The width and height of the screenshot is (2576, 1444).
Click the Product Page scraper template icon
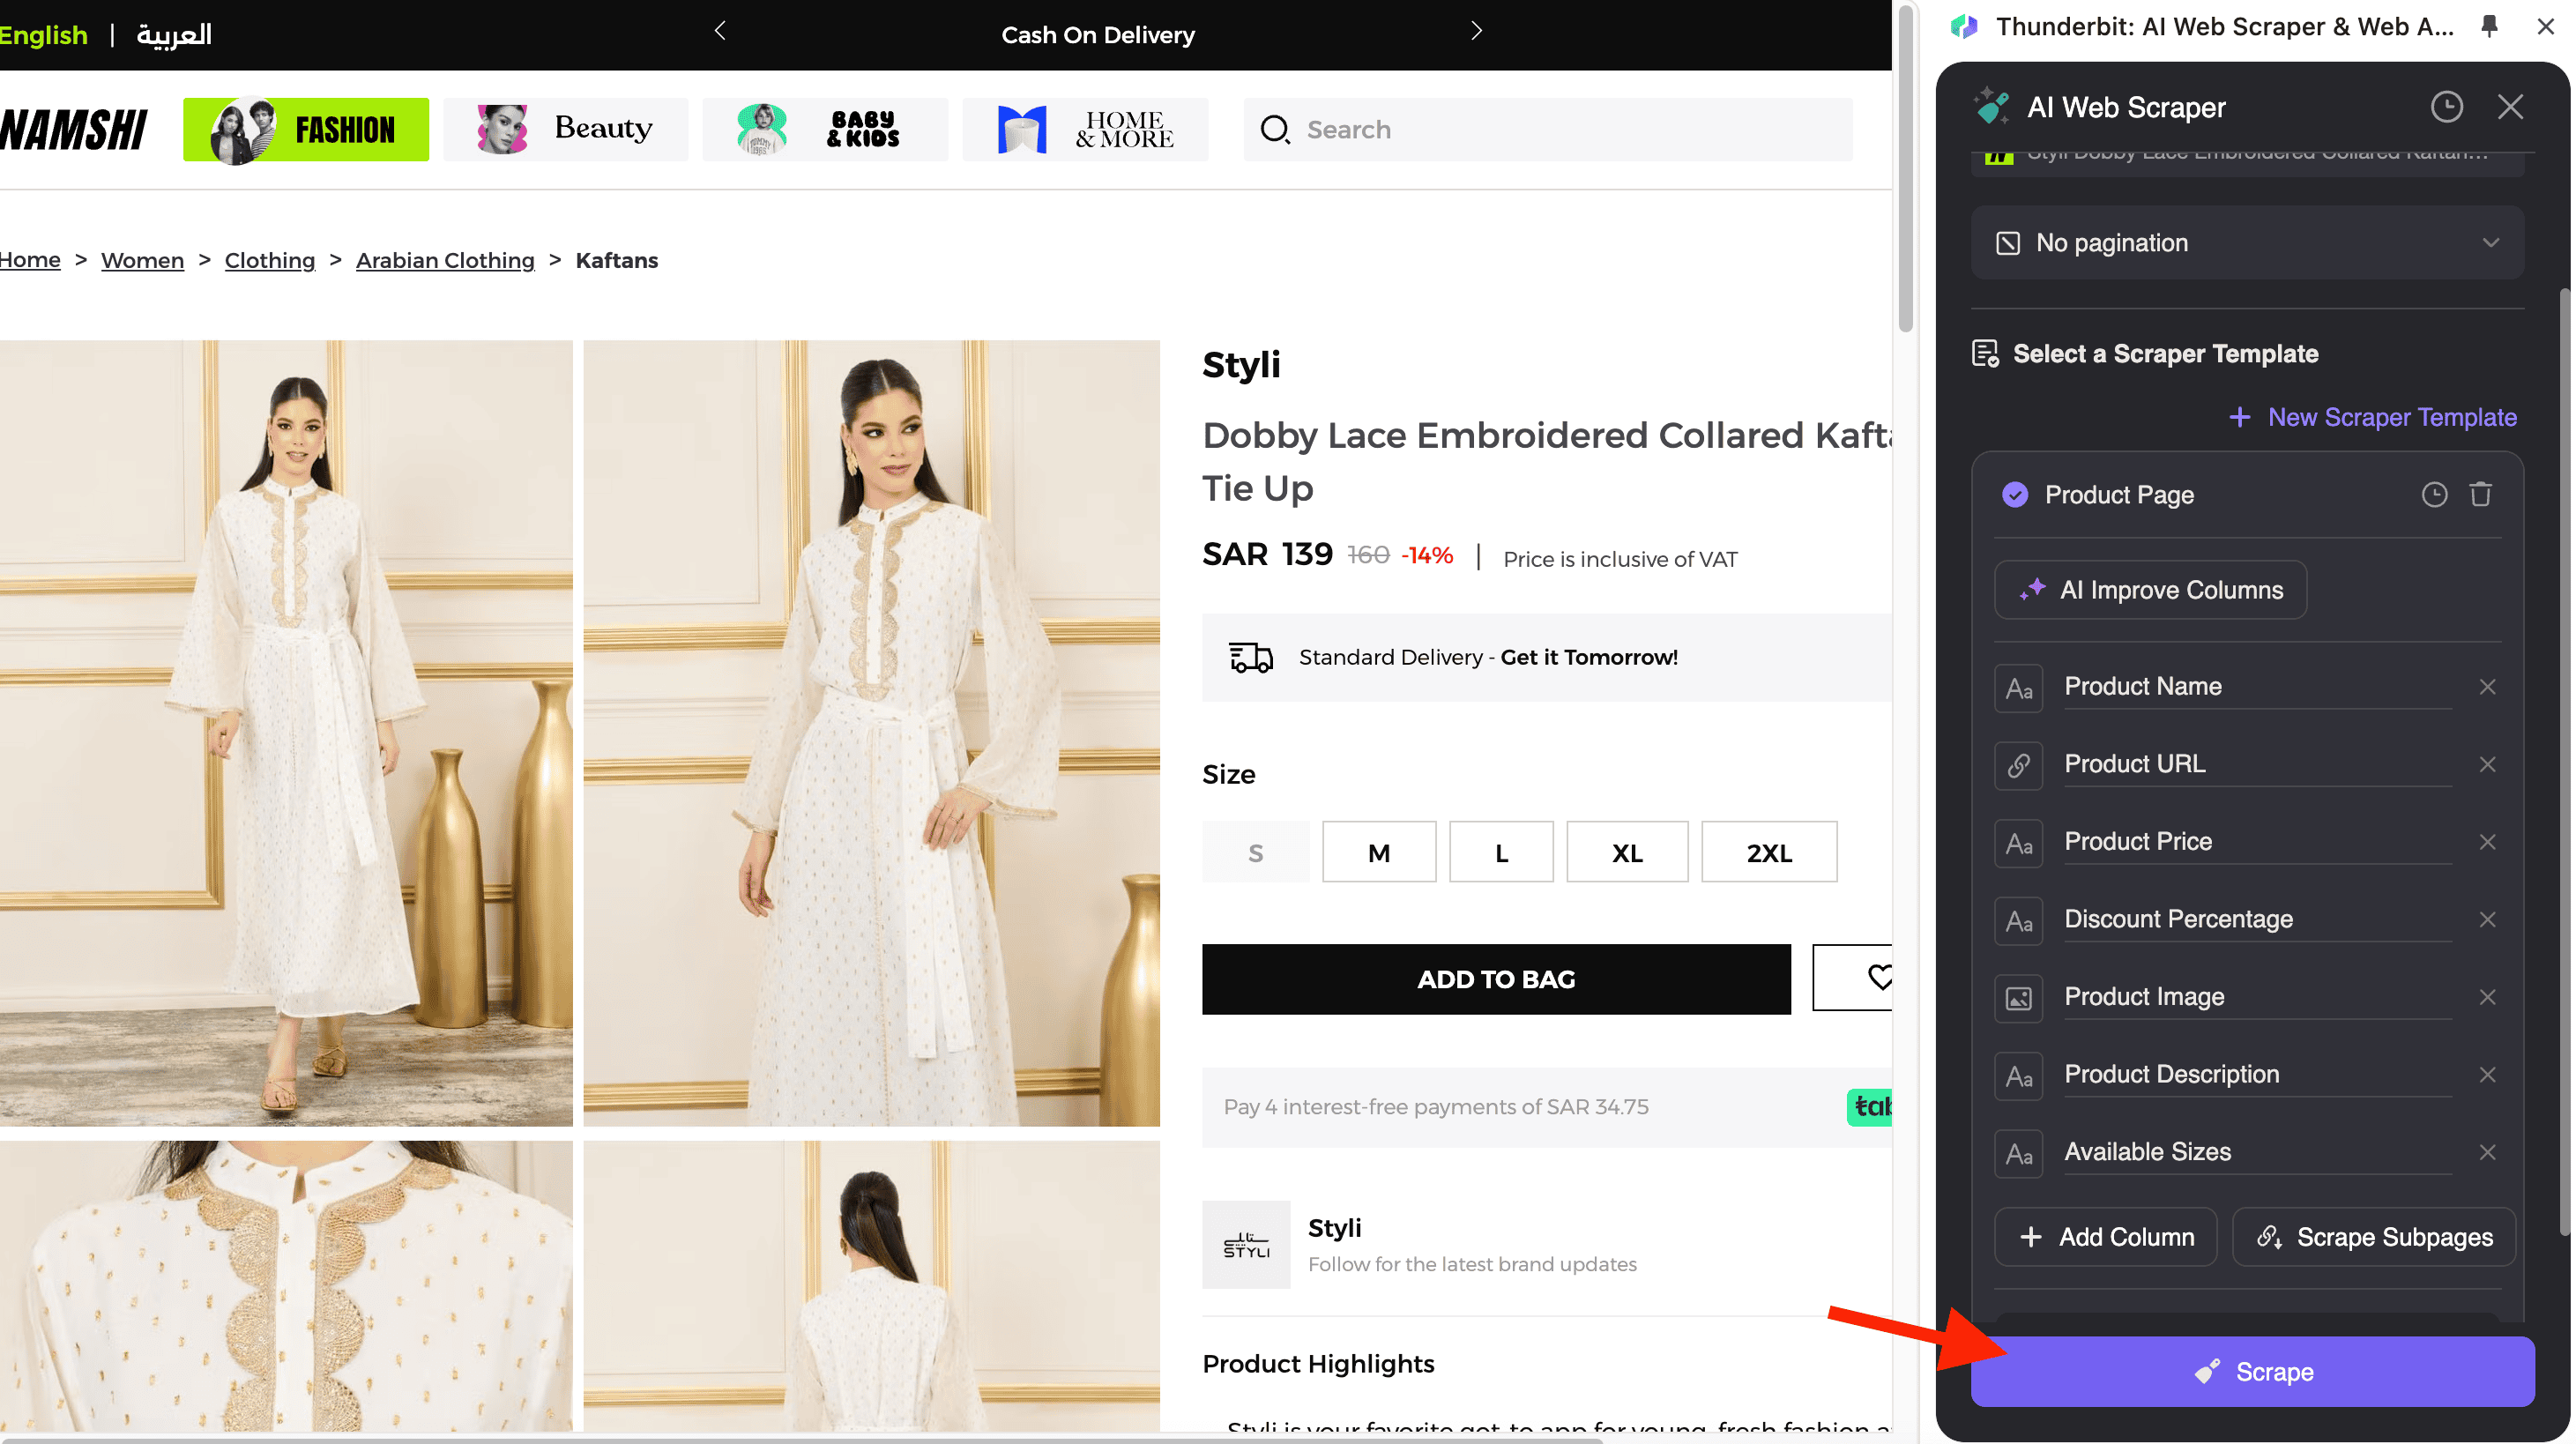pyautogui.click(x=2015, y=494)
